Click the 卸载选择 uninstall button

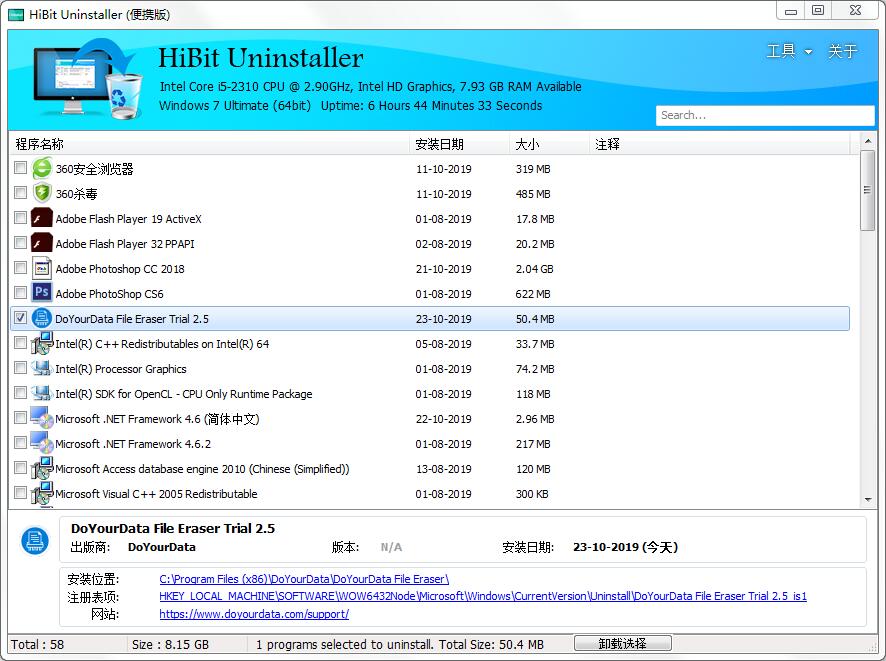click(x=623, y=643)
